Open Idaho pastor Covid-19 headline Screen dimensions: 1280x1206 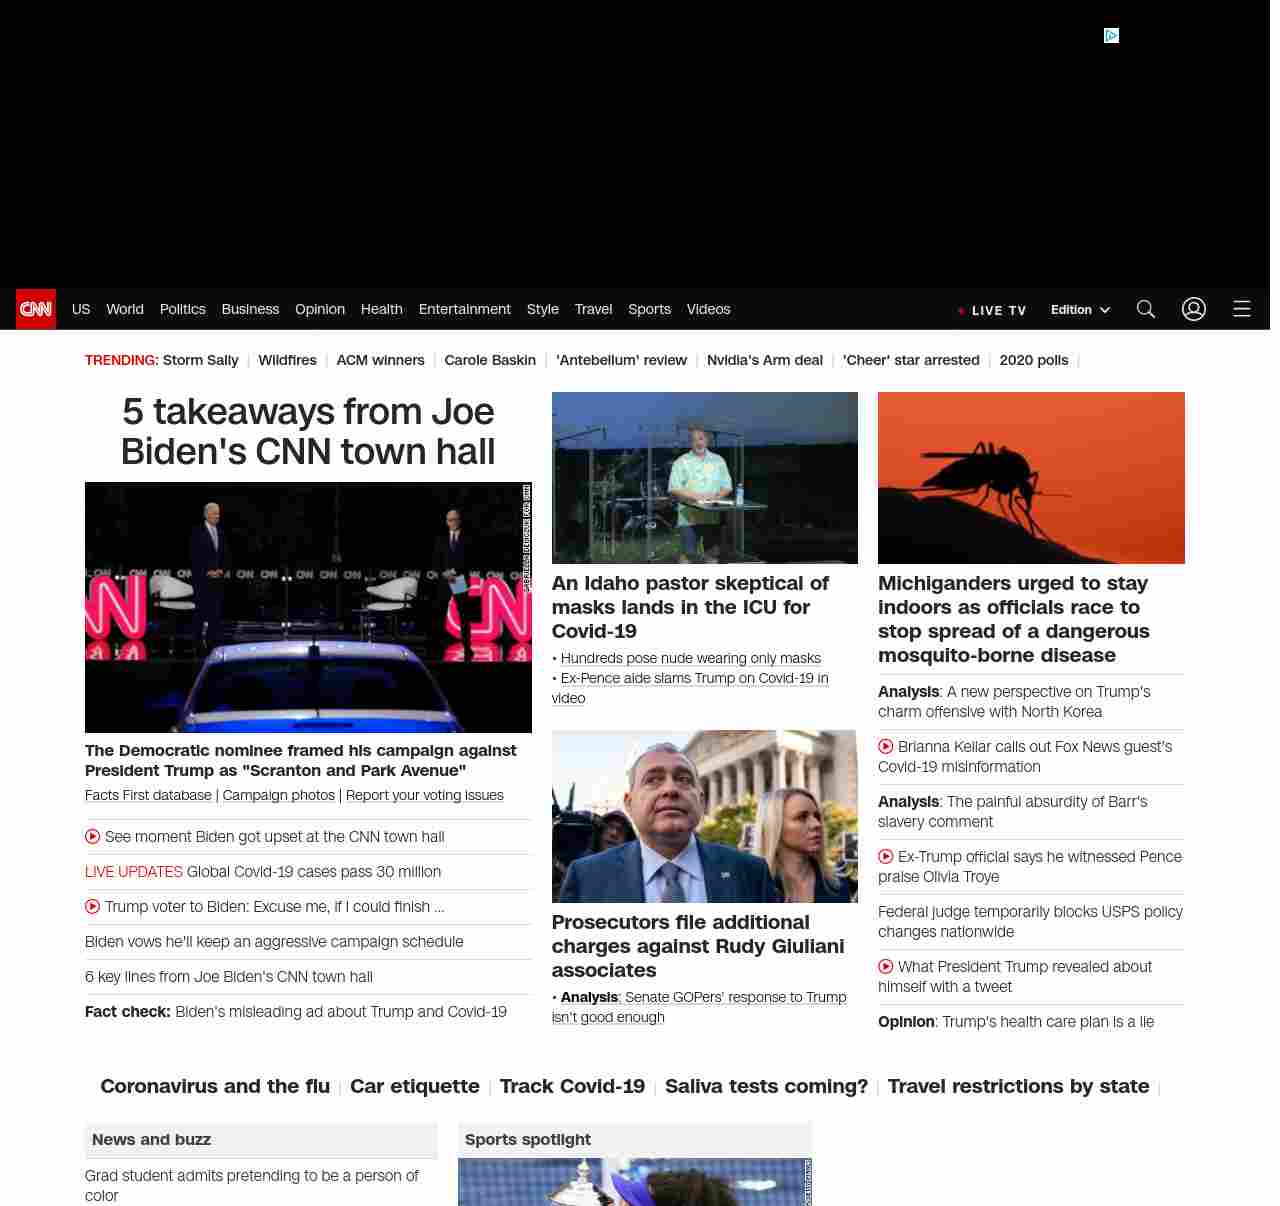coord(690,607)
